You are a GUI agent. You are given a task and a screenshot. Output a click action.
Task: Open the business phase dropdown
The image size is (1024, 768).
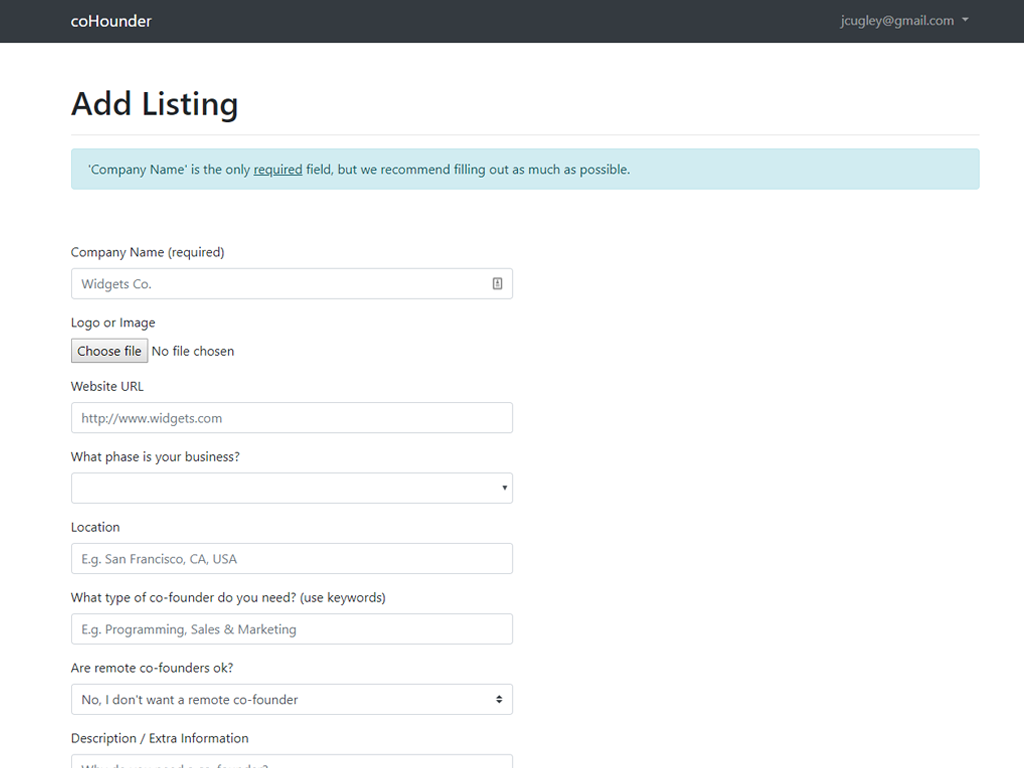click(x=291, y=488)
